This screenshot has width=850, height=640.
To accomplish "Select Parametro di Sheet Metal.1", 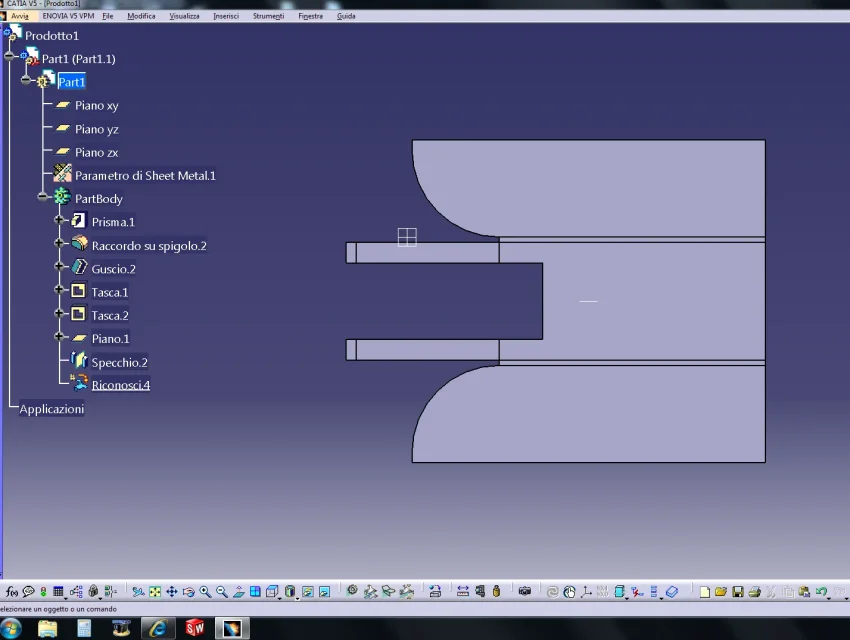I will point(145,176).
